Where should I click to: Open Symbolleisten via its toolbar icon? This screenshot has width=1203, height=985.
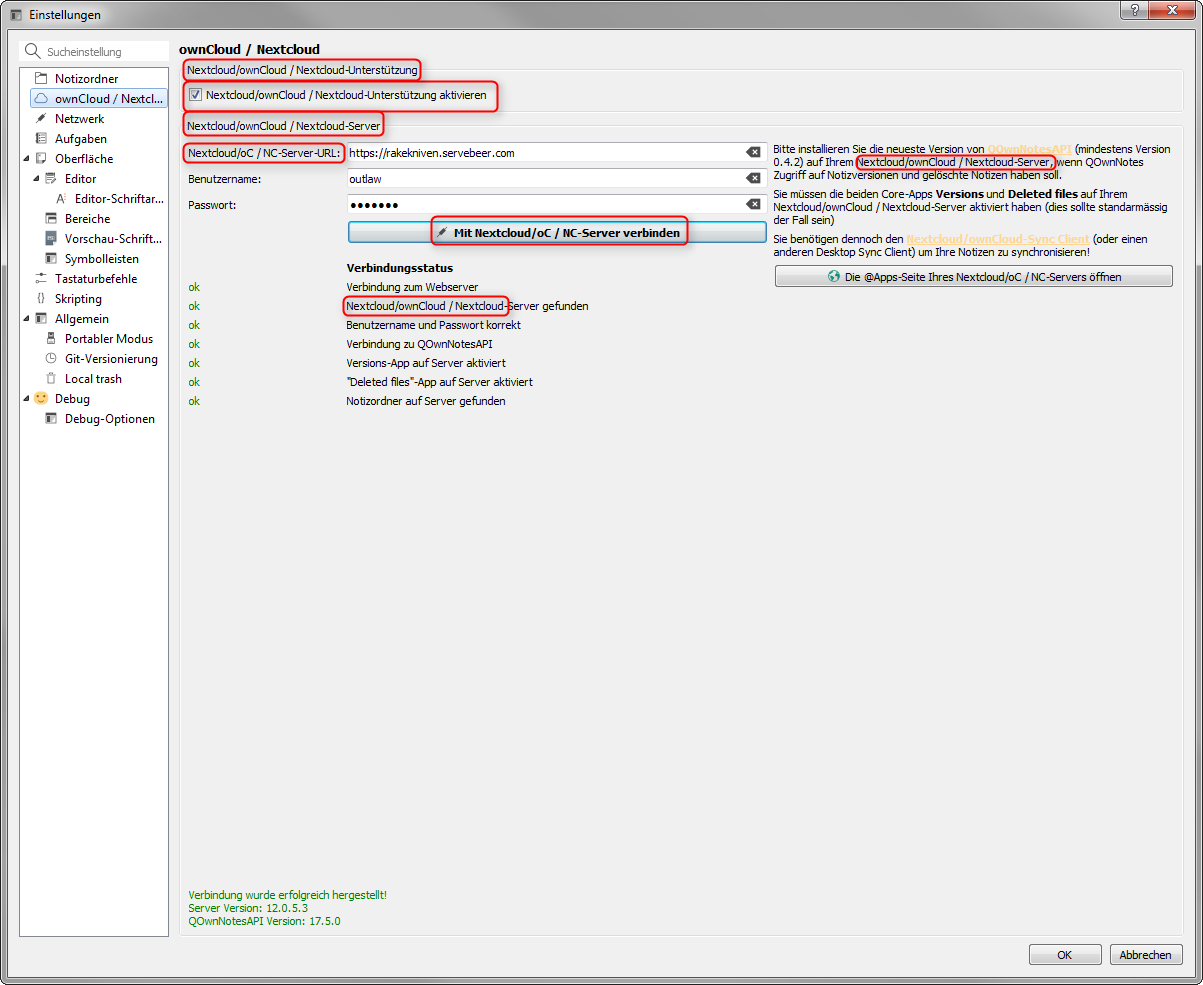[x=51, y=258]
